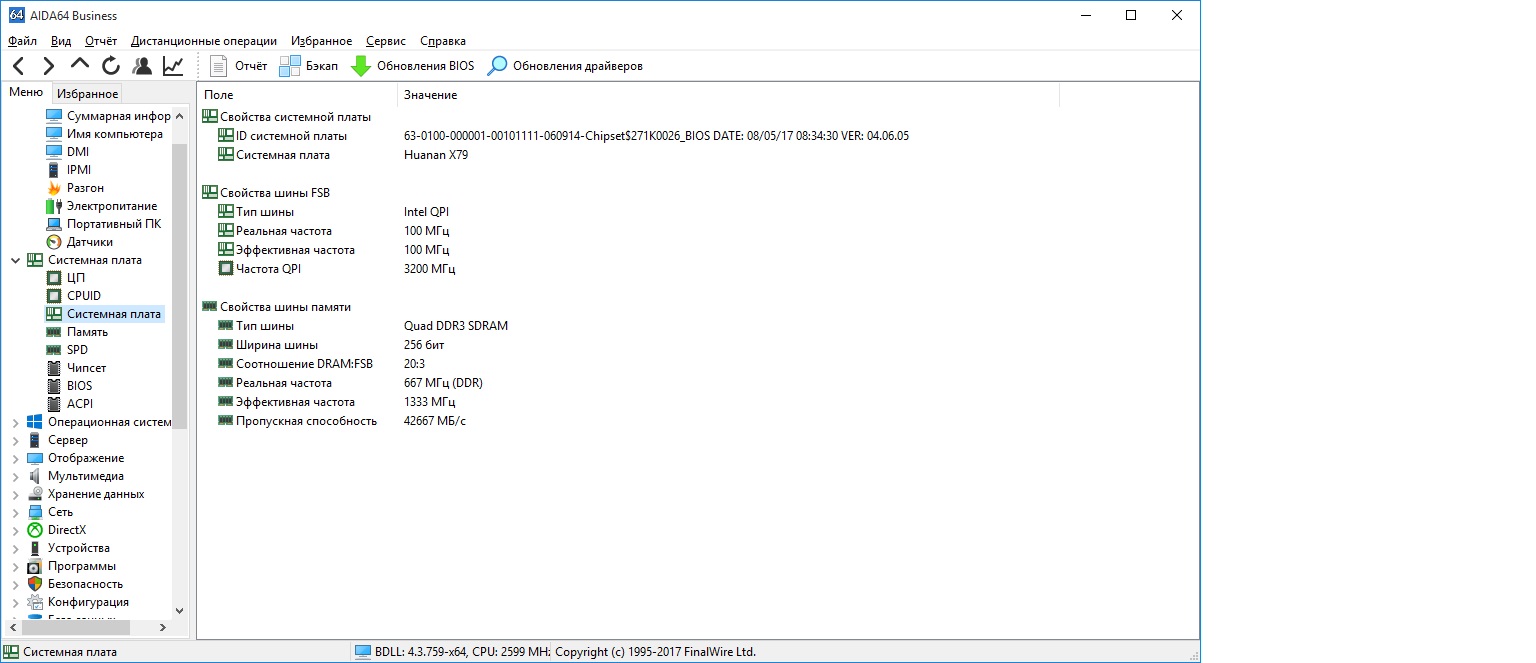Select Чипсет in the tree
The image size is (1536, 663).
point(77,368)
